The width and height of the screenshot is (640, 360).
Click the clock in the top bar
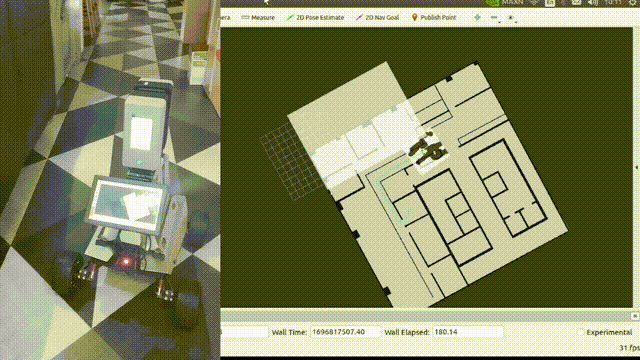pos(612,2)
